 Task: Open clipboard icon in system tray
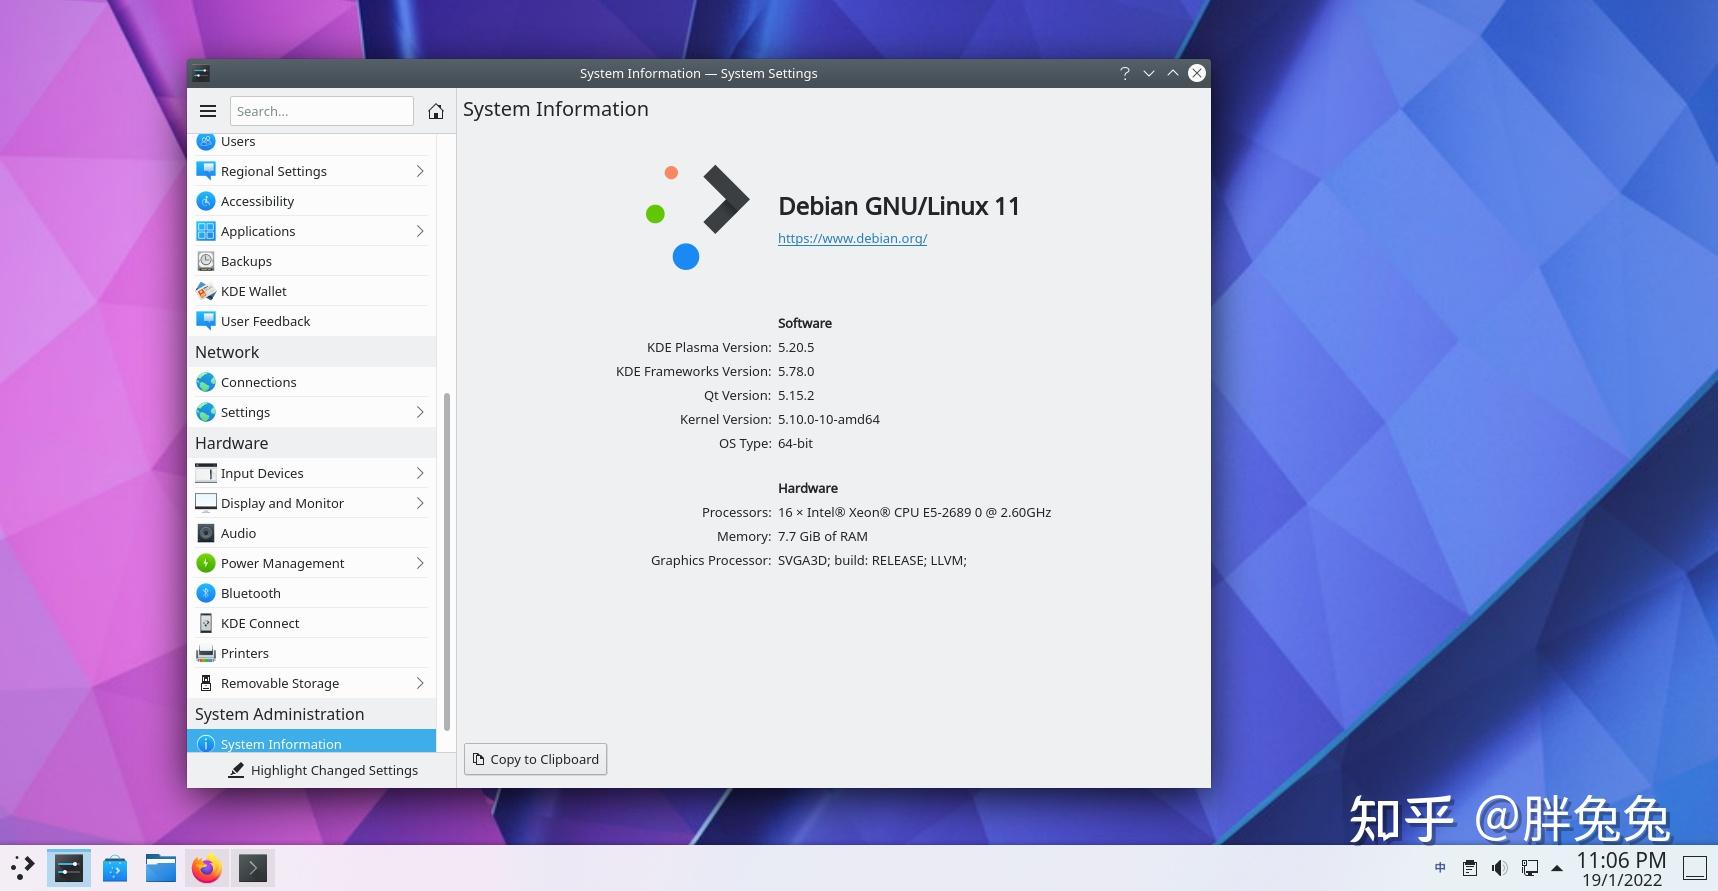pos(1470,868)
